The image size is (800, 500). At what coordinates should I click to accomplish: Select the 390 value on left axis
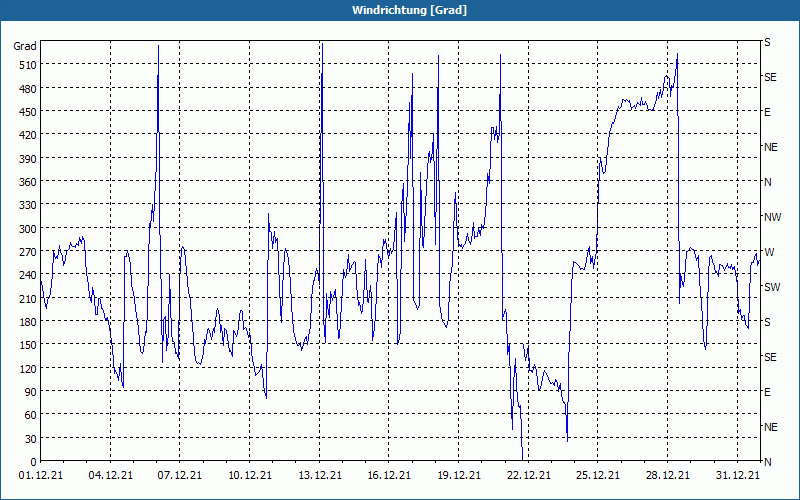pos(28,159)
